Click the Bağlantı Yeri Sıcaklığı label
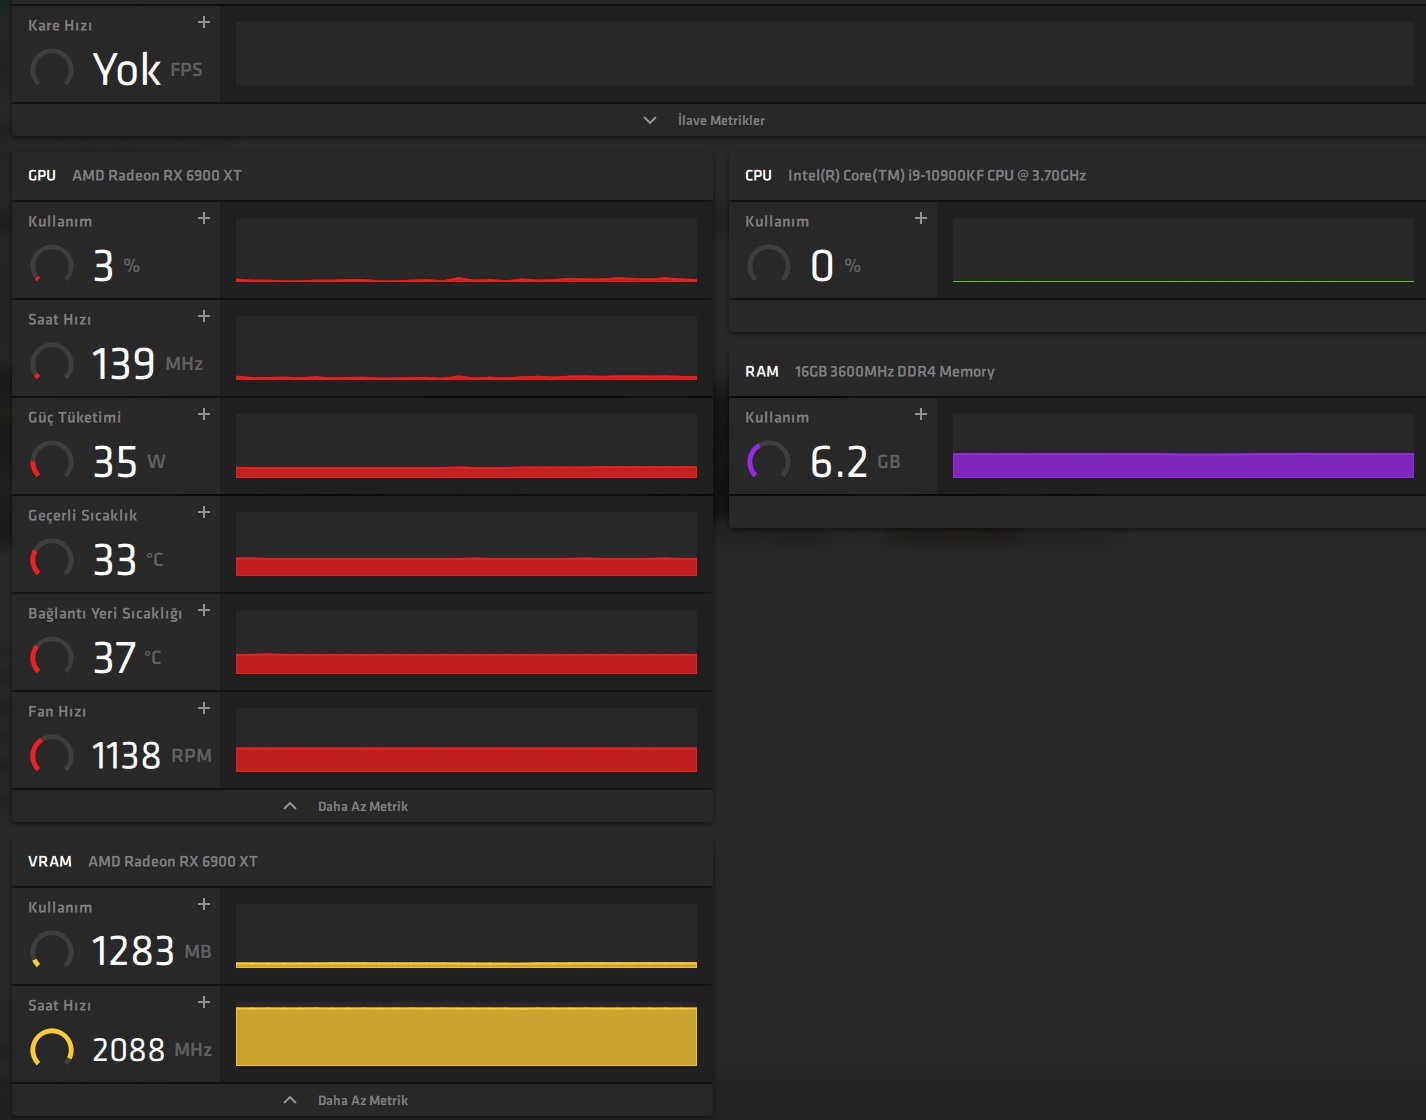Image resolution: width=1426 pixels, height=1120 pixels. [x=105, y=614]
